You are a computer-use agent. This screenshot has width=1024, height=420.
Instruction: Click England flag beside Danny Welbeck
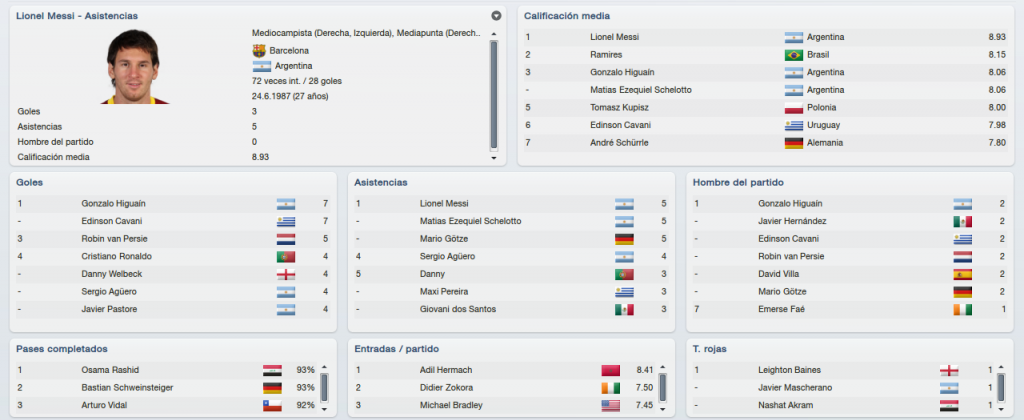(x=285, y=274)
